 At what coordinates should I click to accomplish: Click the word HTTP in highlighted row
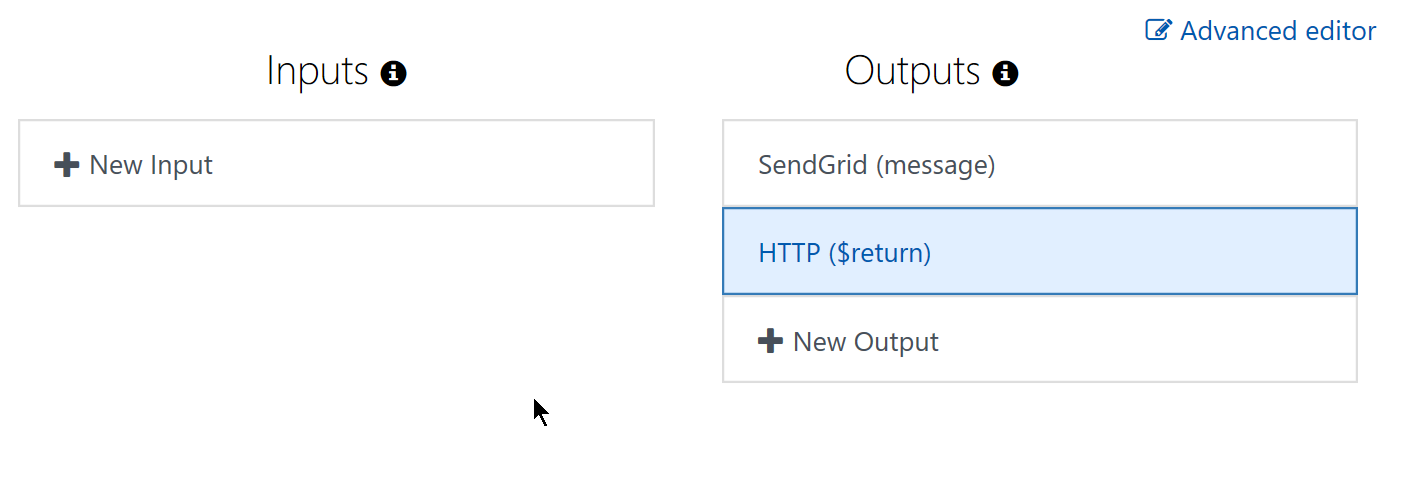tap(789, 253)
